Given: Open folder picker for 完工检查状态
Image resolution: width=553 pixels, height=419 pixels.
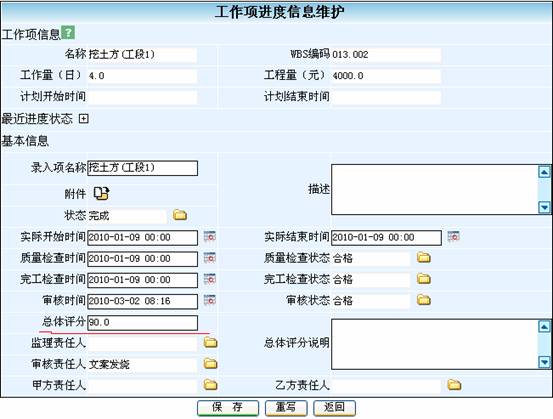Looking at the screenshot, I should (x=424, y=279).
